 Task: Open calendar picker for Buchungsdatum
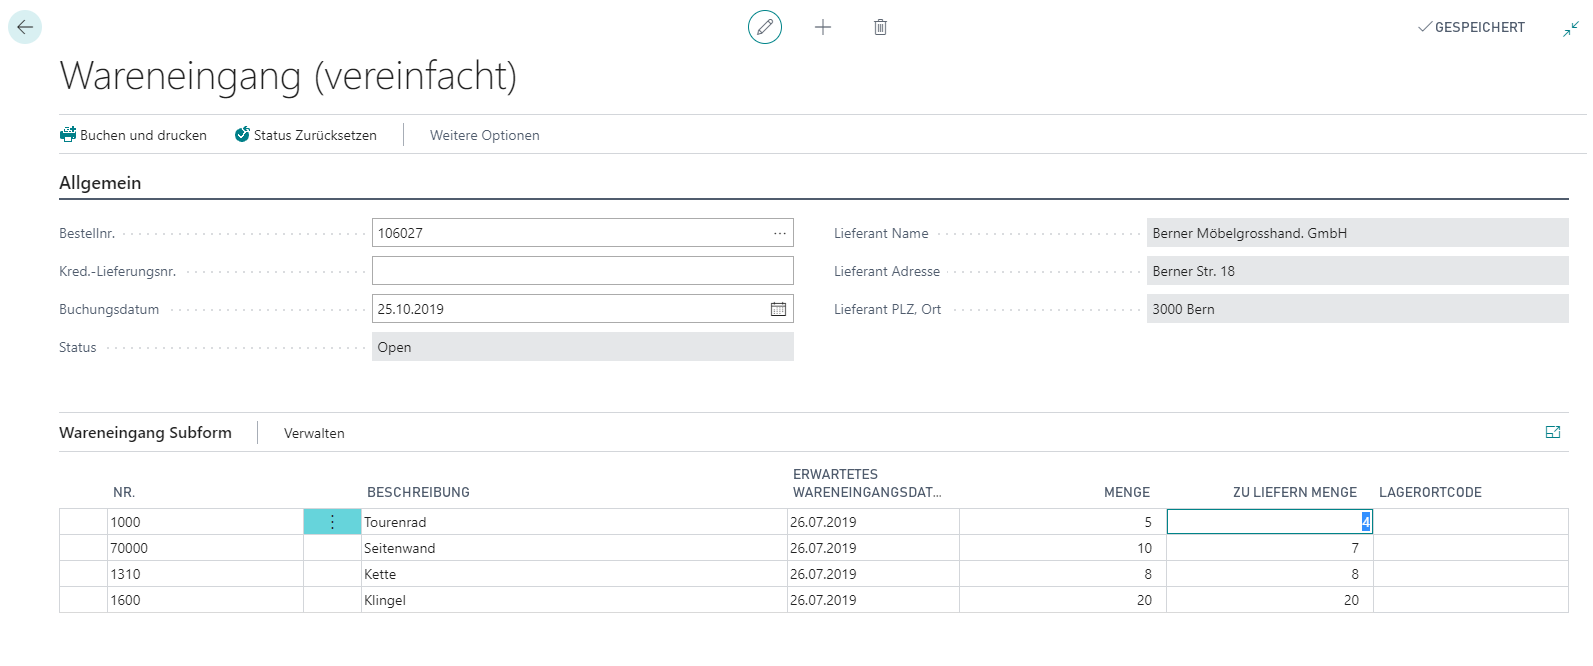click(778, 309)
